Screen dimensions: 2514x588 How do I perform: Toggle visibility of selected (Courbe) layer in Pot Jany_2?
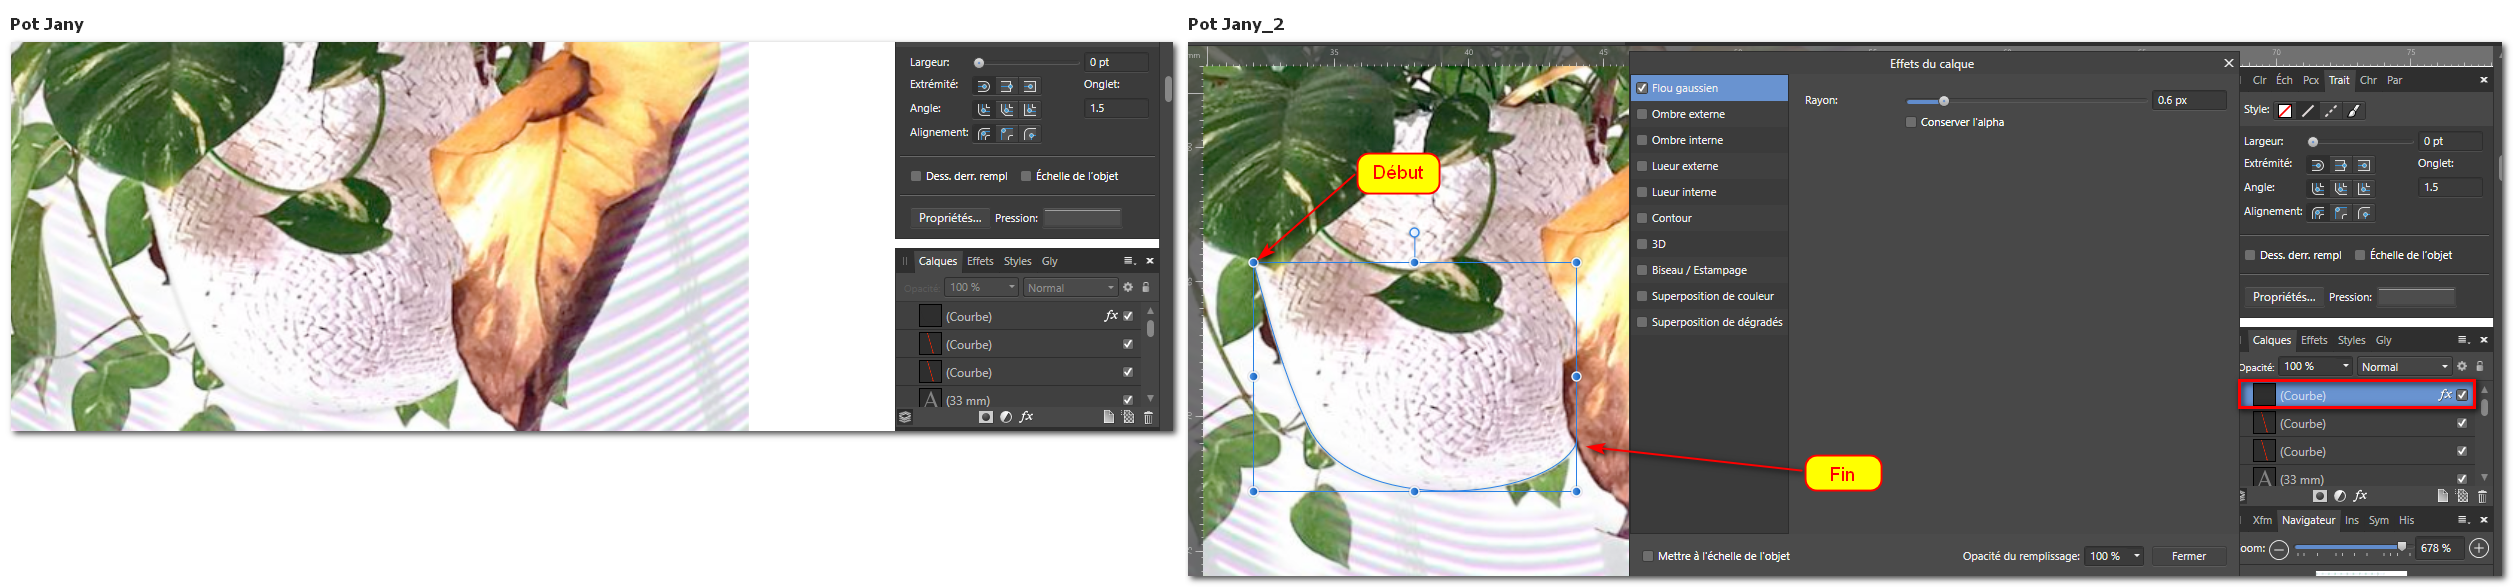(2462, 395)
